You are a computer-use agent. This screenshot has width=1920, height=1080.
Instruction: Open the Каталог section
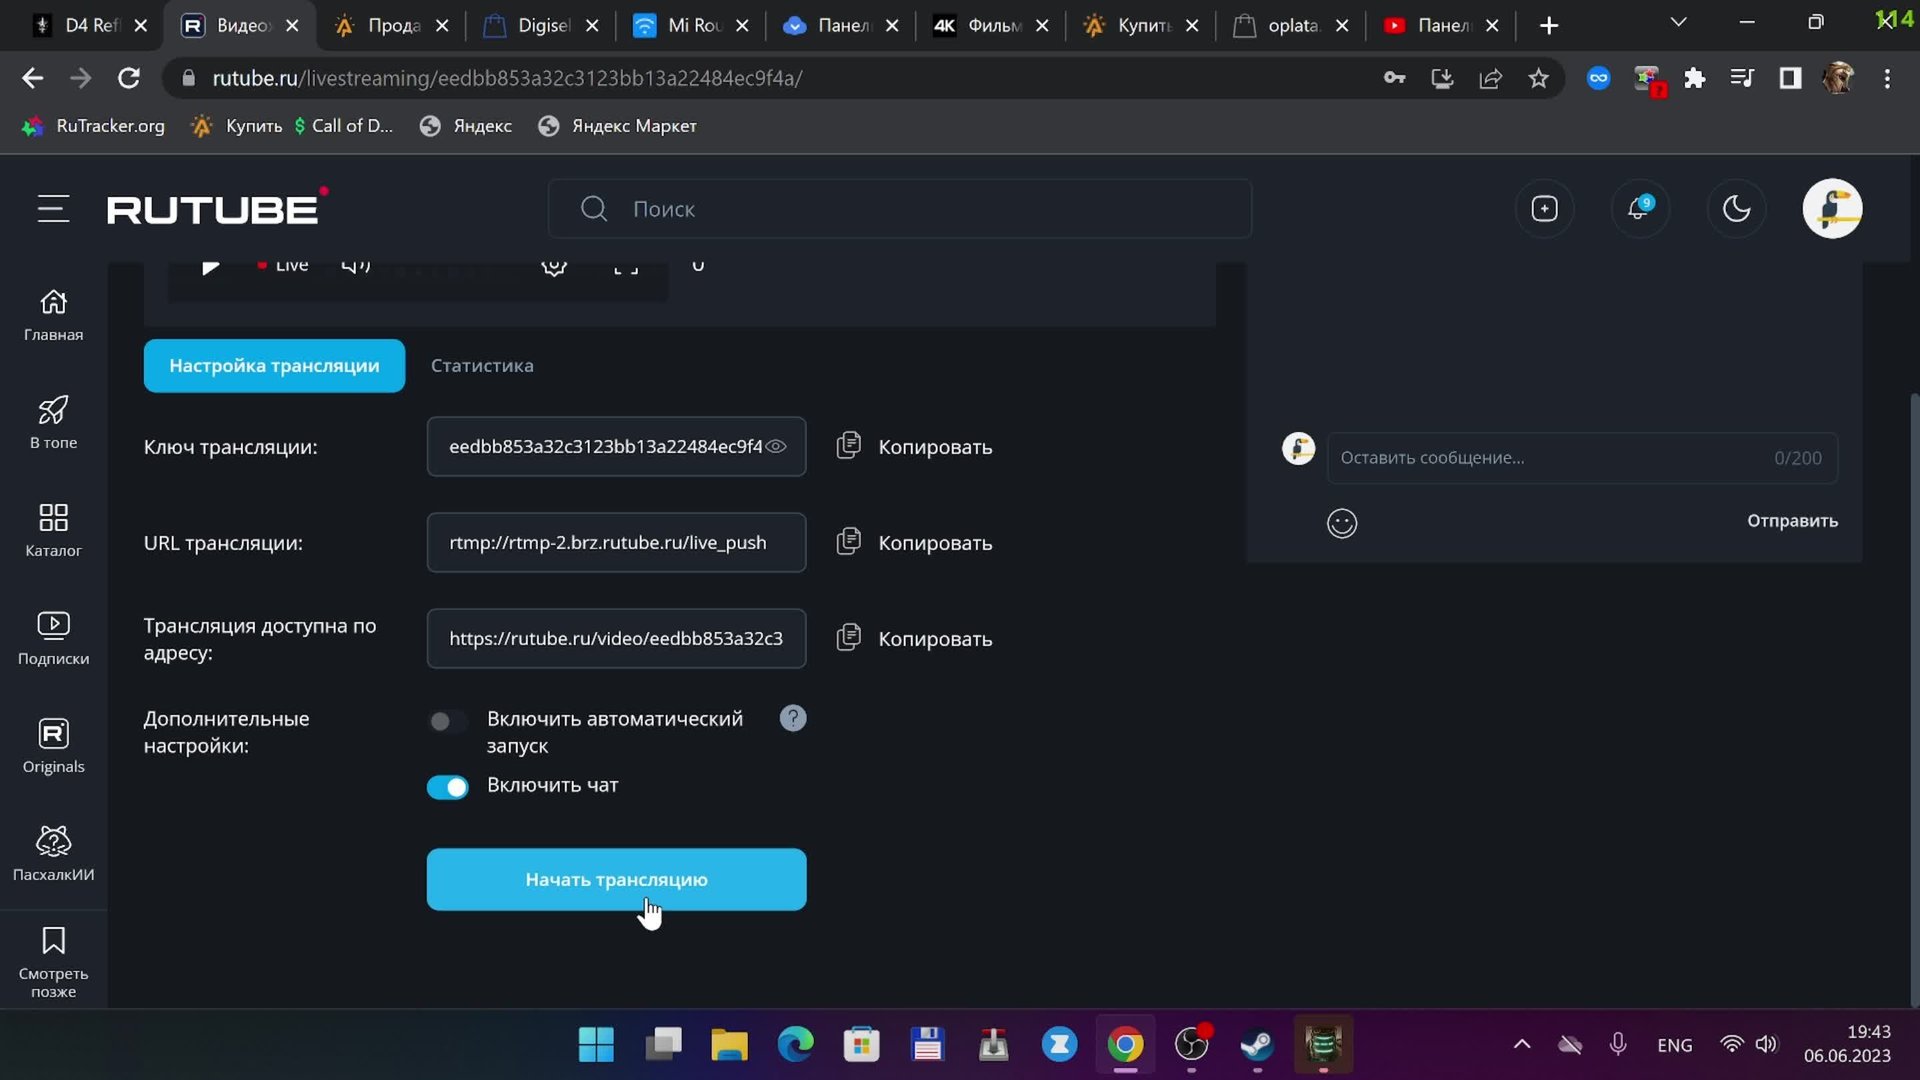pyautogui.click(x=53, y=530)
